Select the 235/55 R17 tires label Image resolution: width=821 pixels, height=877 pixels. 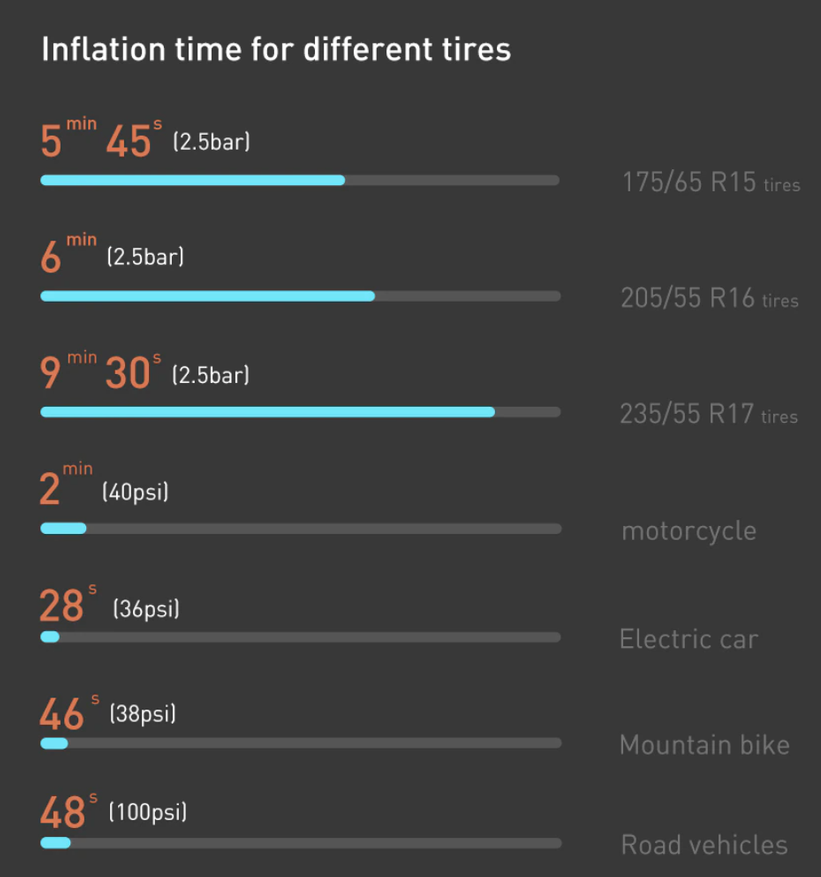click(709, 414)
